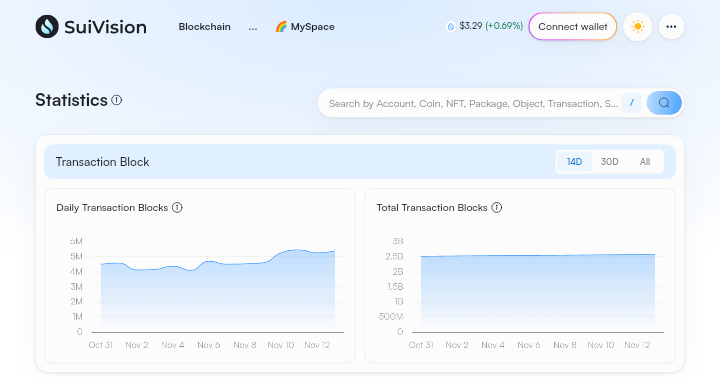Show the Total Transaction Blocks info

(496, 208)
